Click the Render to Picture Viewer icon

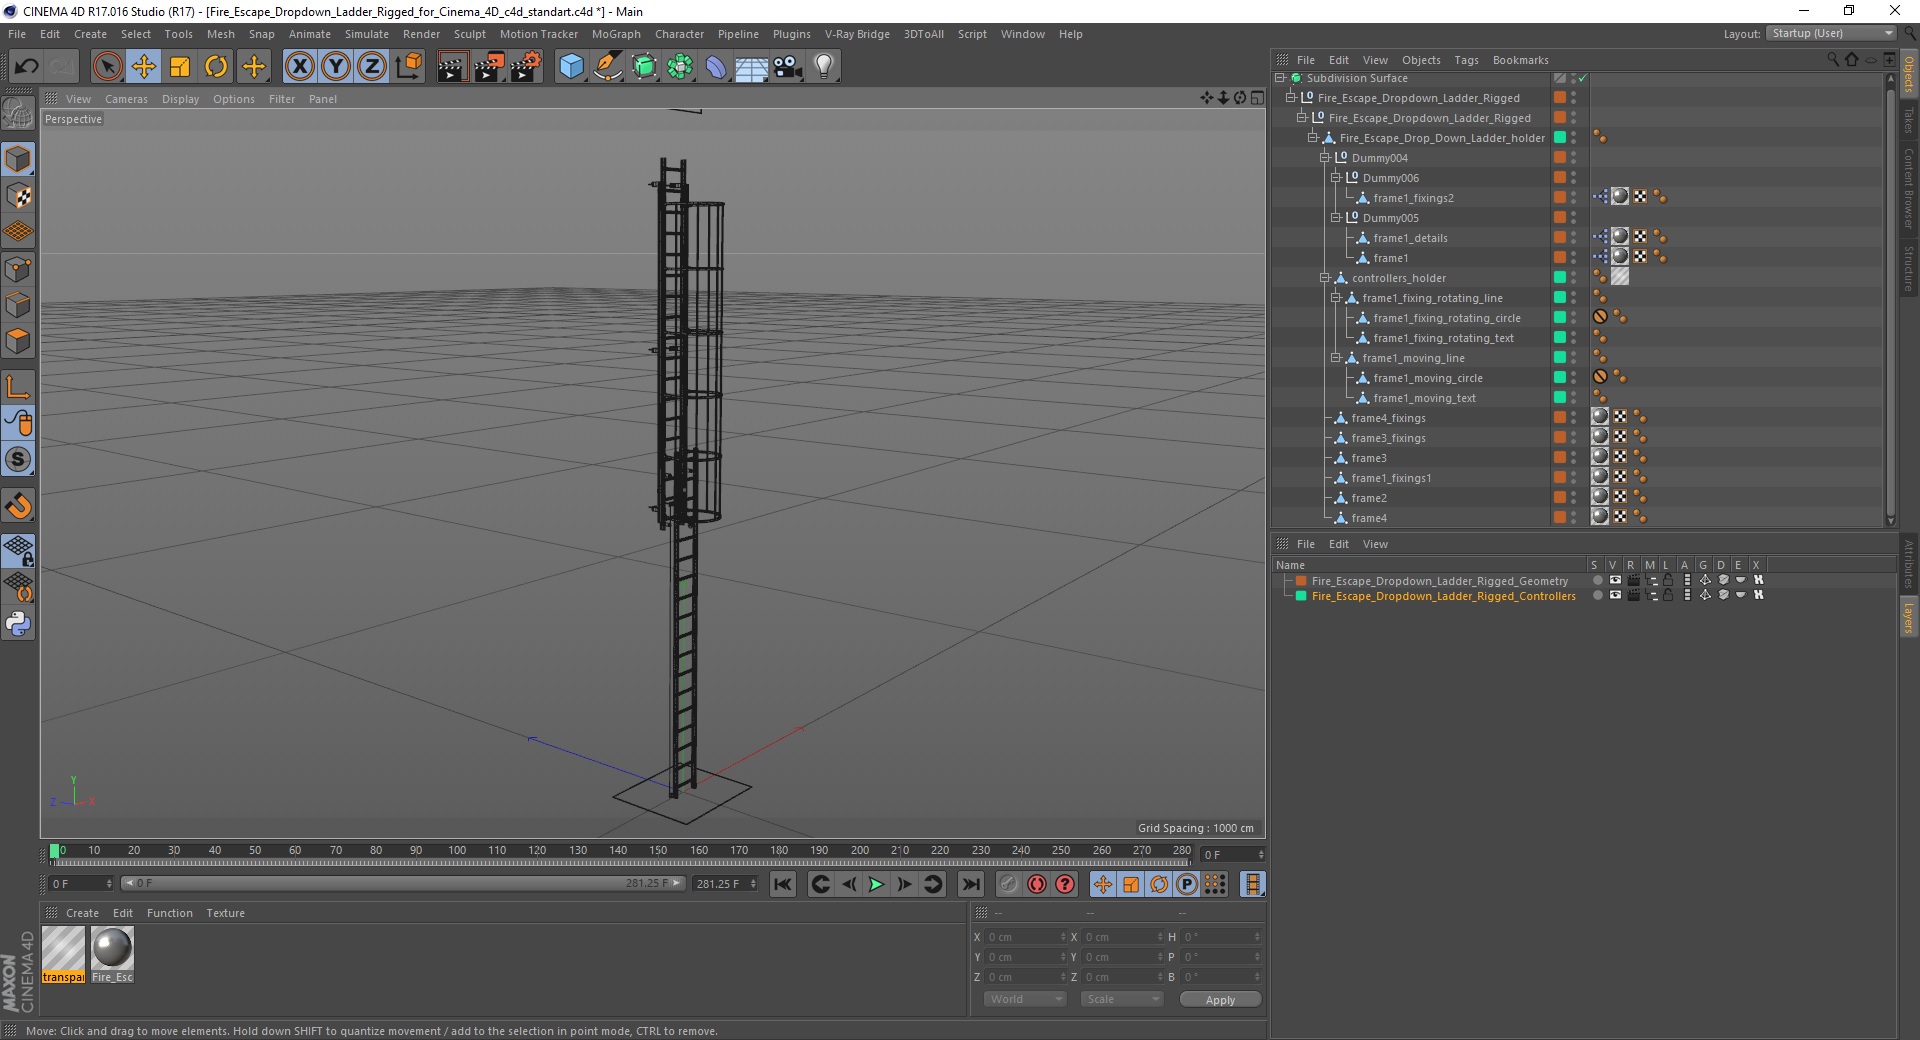pyautogui.click(x=489, y=67)
